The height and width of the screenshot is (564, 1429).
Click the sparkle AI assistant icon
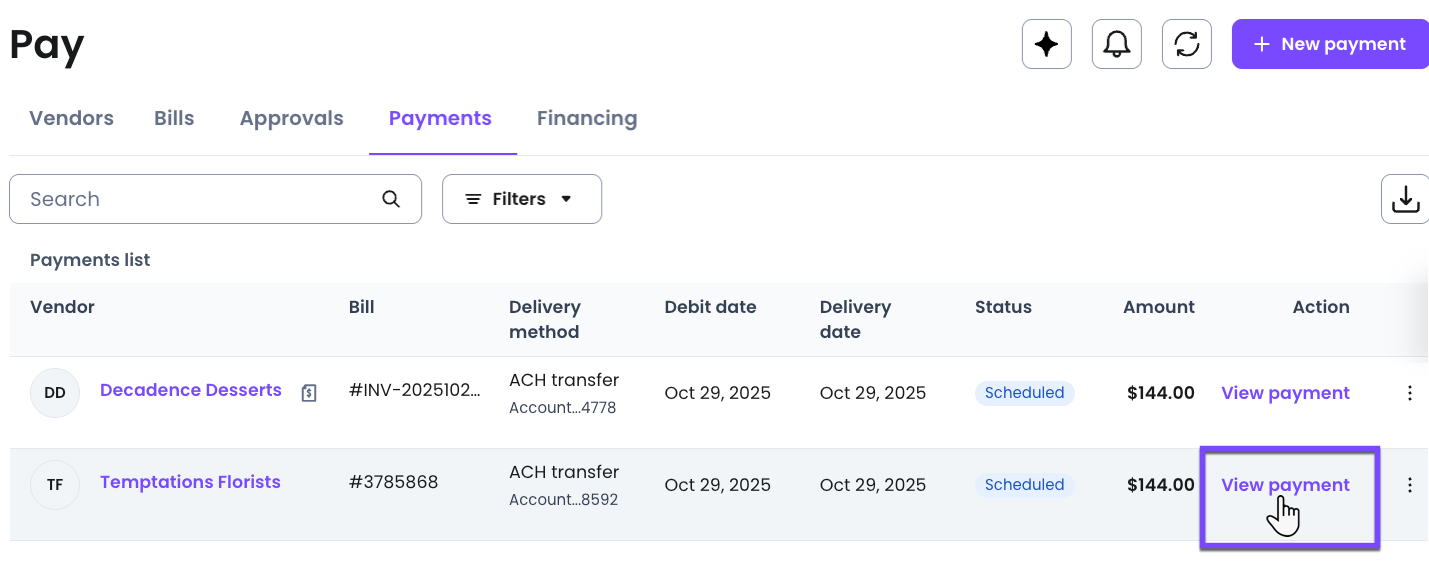[x=1046, y=45]
